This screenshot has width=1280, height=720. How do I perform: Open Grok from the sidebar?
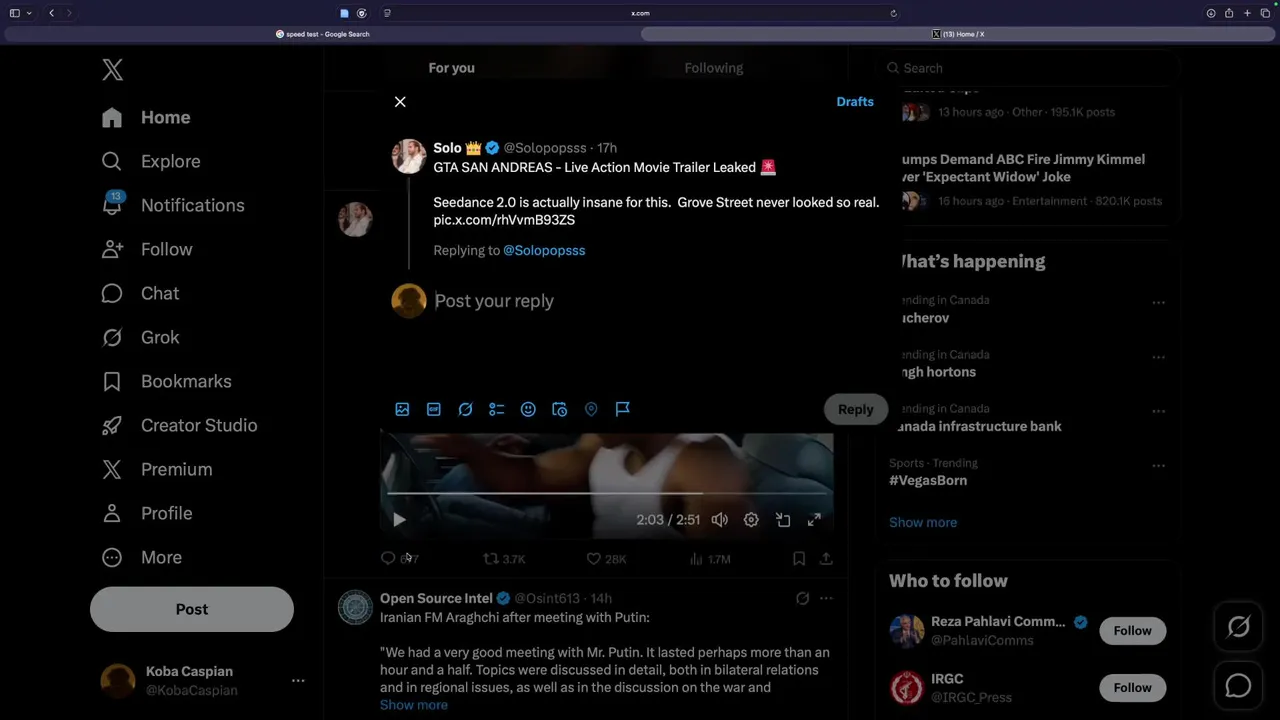pos(140,337)
